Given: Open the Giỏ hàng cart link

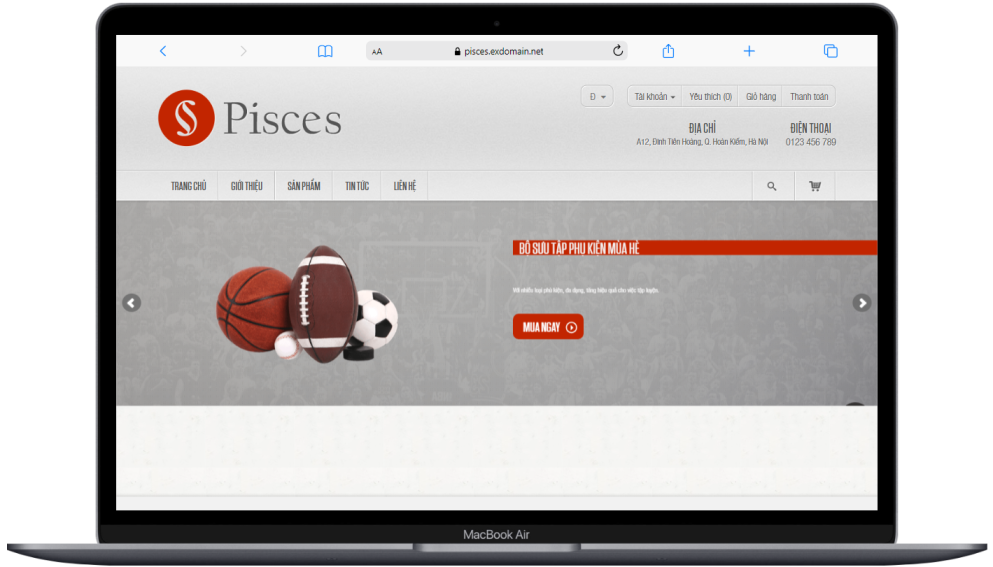Looking at the screenshot, I should coord(761,96).
